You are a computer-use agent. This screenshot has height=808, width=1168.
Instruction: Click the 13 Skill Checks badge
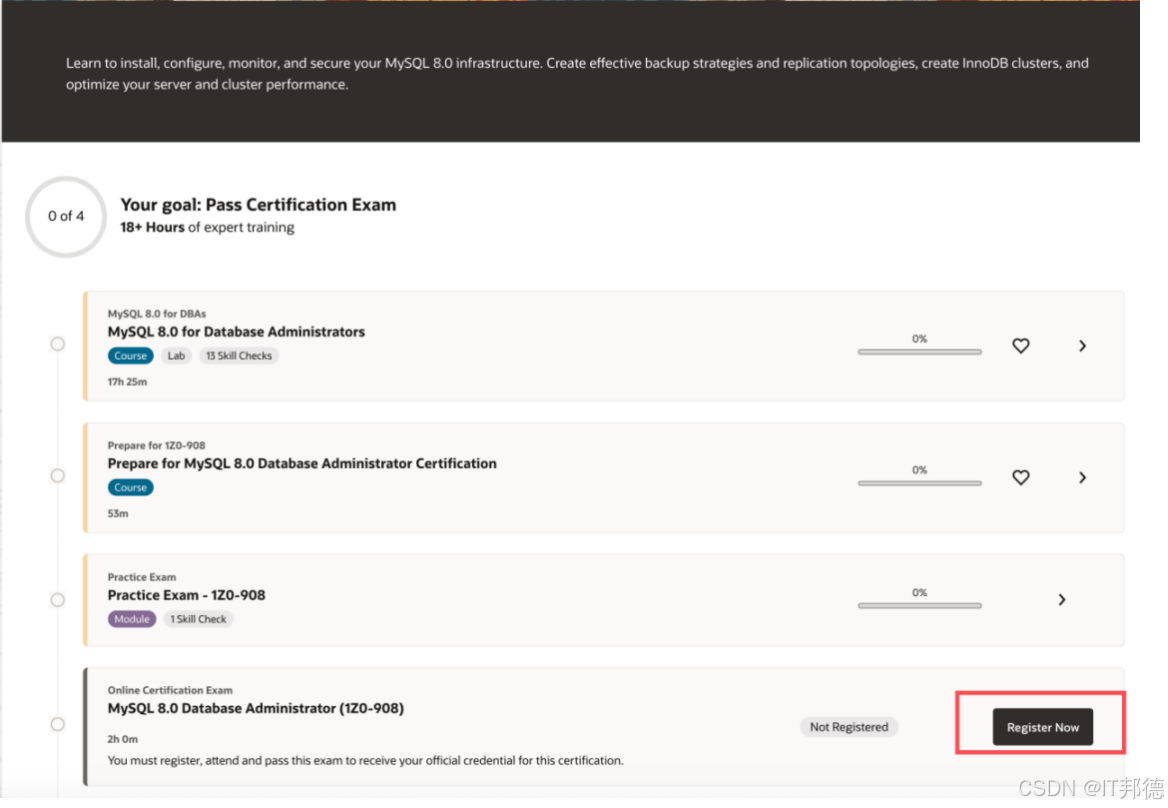coord(239,356)
